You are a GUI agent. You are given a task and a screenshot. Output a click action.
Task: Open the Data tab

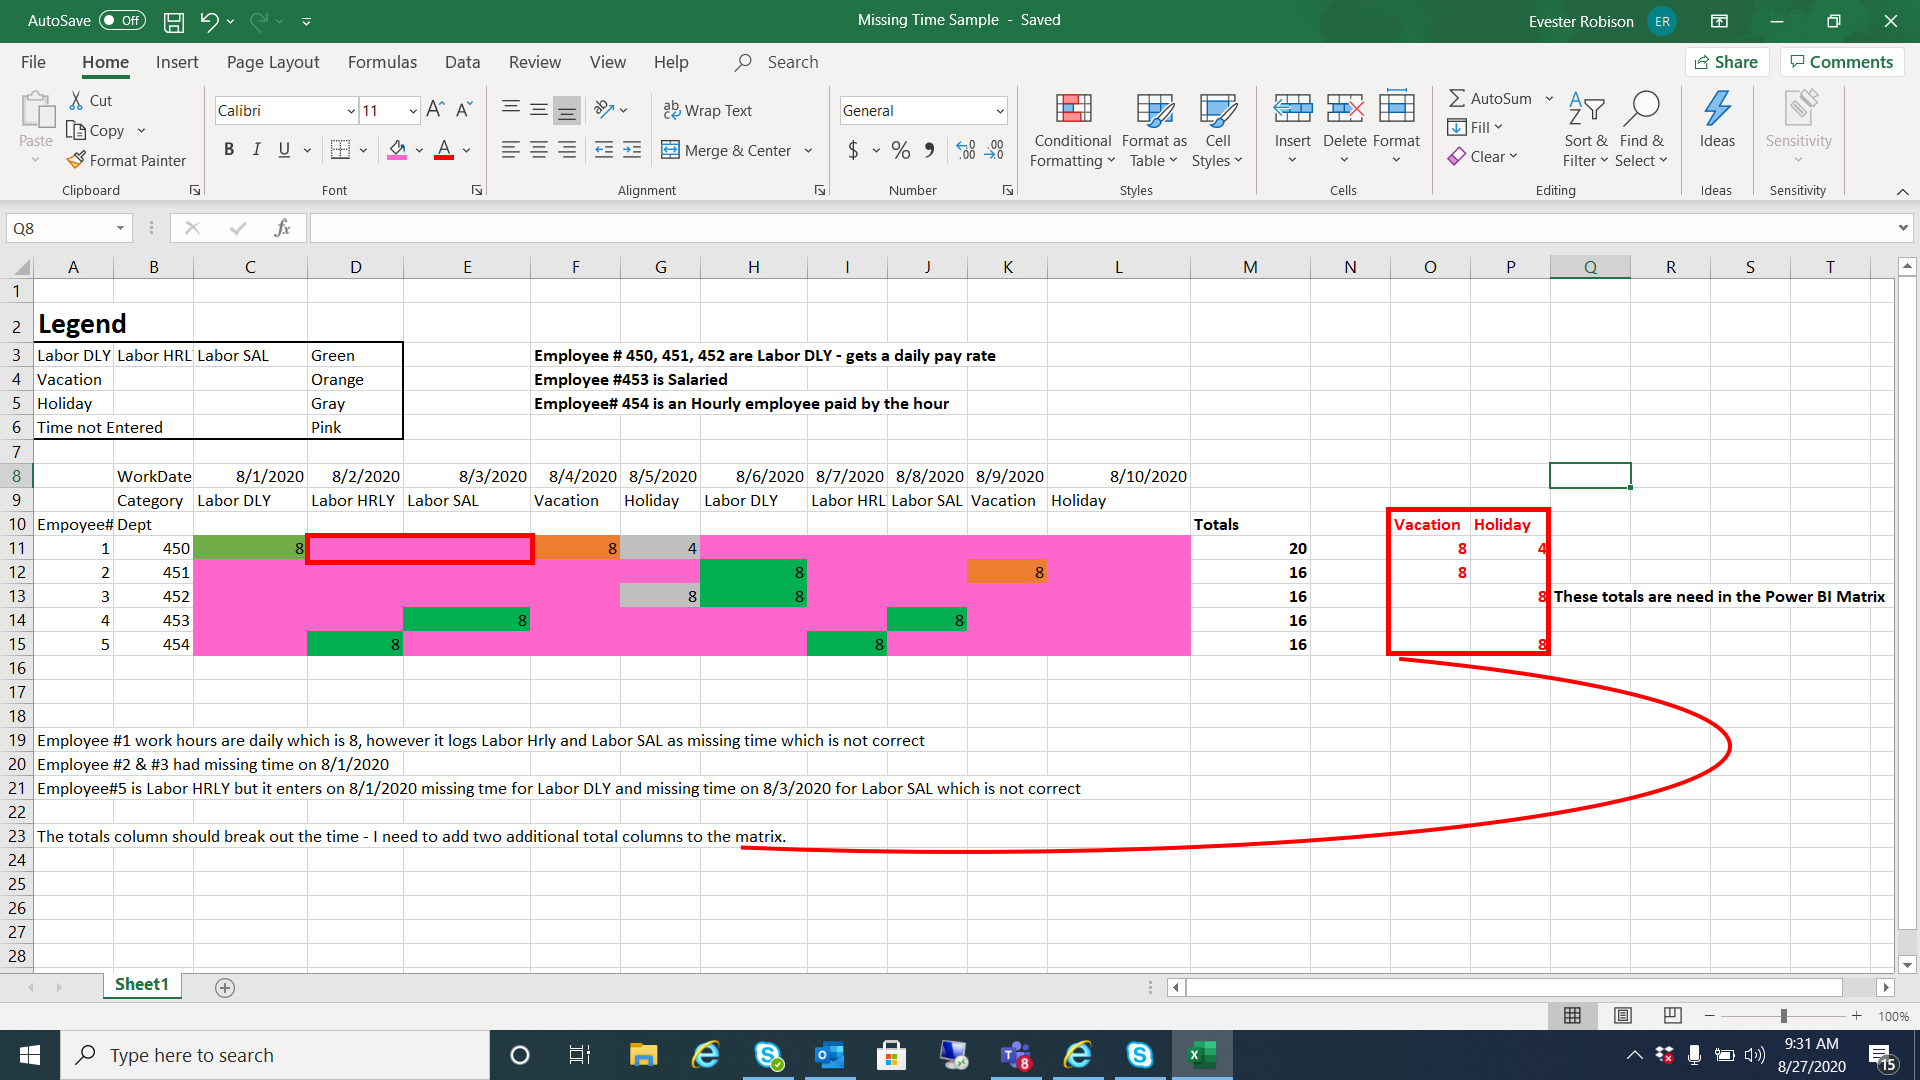click(x=462, y=62)
